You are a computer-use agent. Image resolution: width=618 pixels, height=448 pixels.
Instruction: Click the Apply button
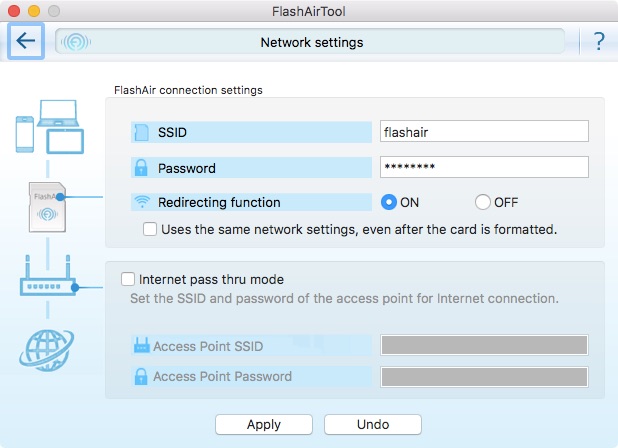[264, 424]
